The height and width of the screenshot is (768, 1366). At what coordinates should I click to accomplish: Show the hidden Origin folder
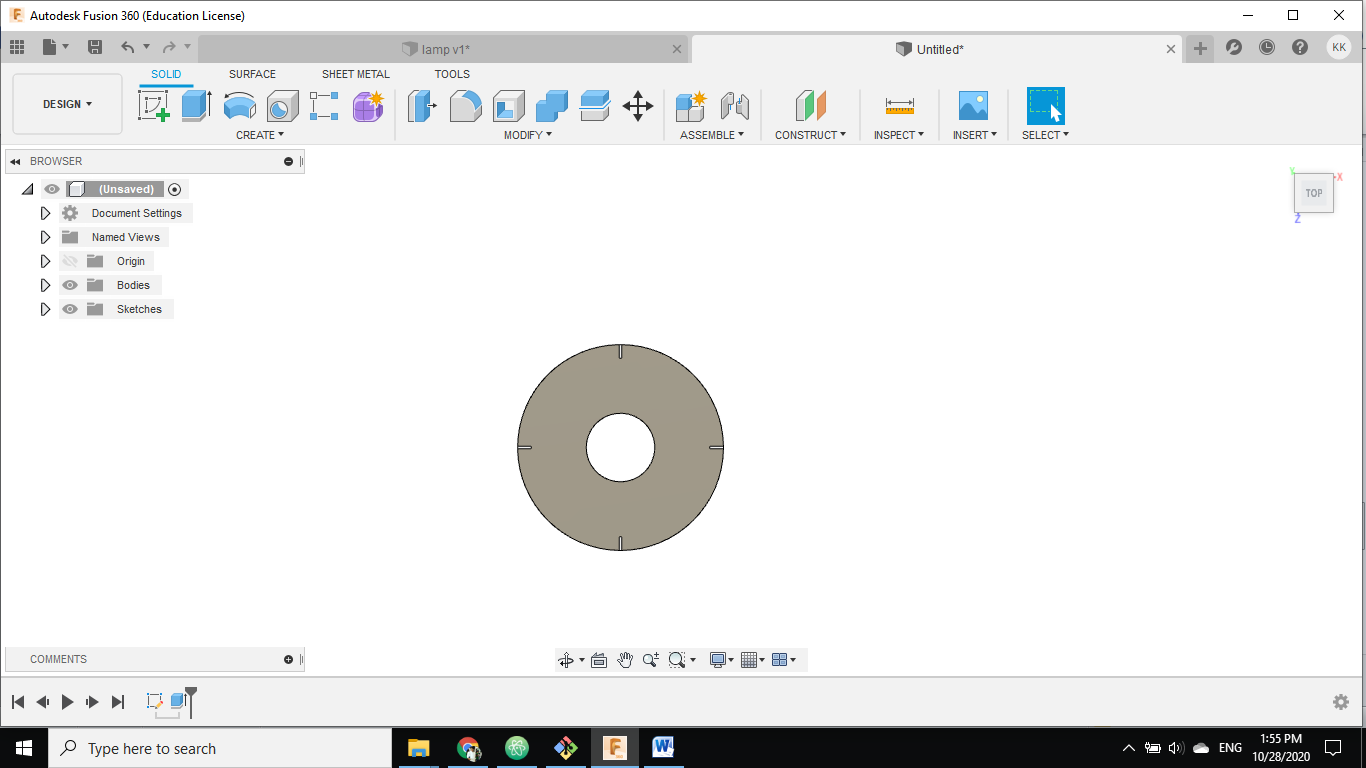pos(70,261)
